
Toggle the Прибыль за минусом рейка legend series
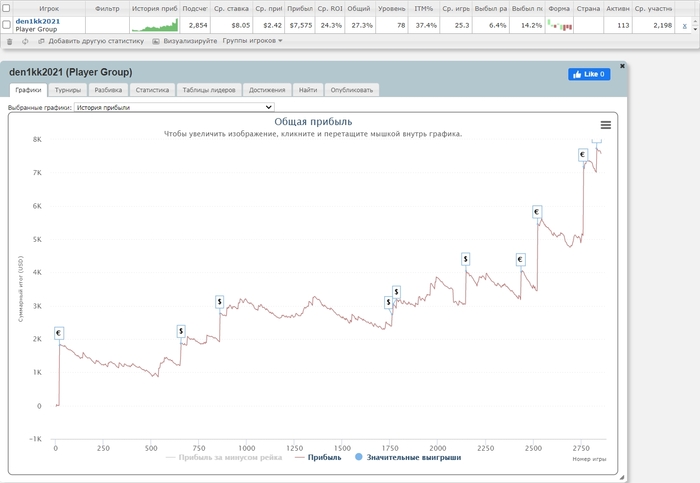[x=224, y=458]
